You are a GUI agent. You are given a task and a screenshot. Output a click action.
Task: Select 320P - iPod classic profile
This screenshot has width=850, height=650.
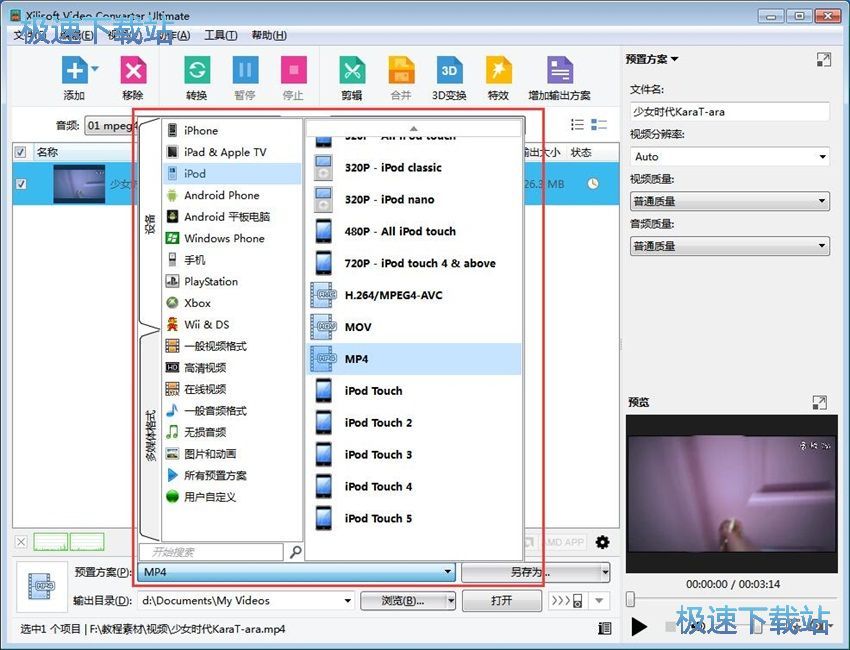click(414, 168)
